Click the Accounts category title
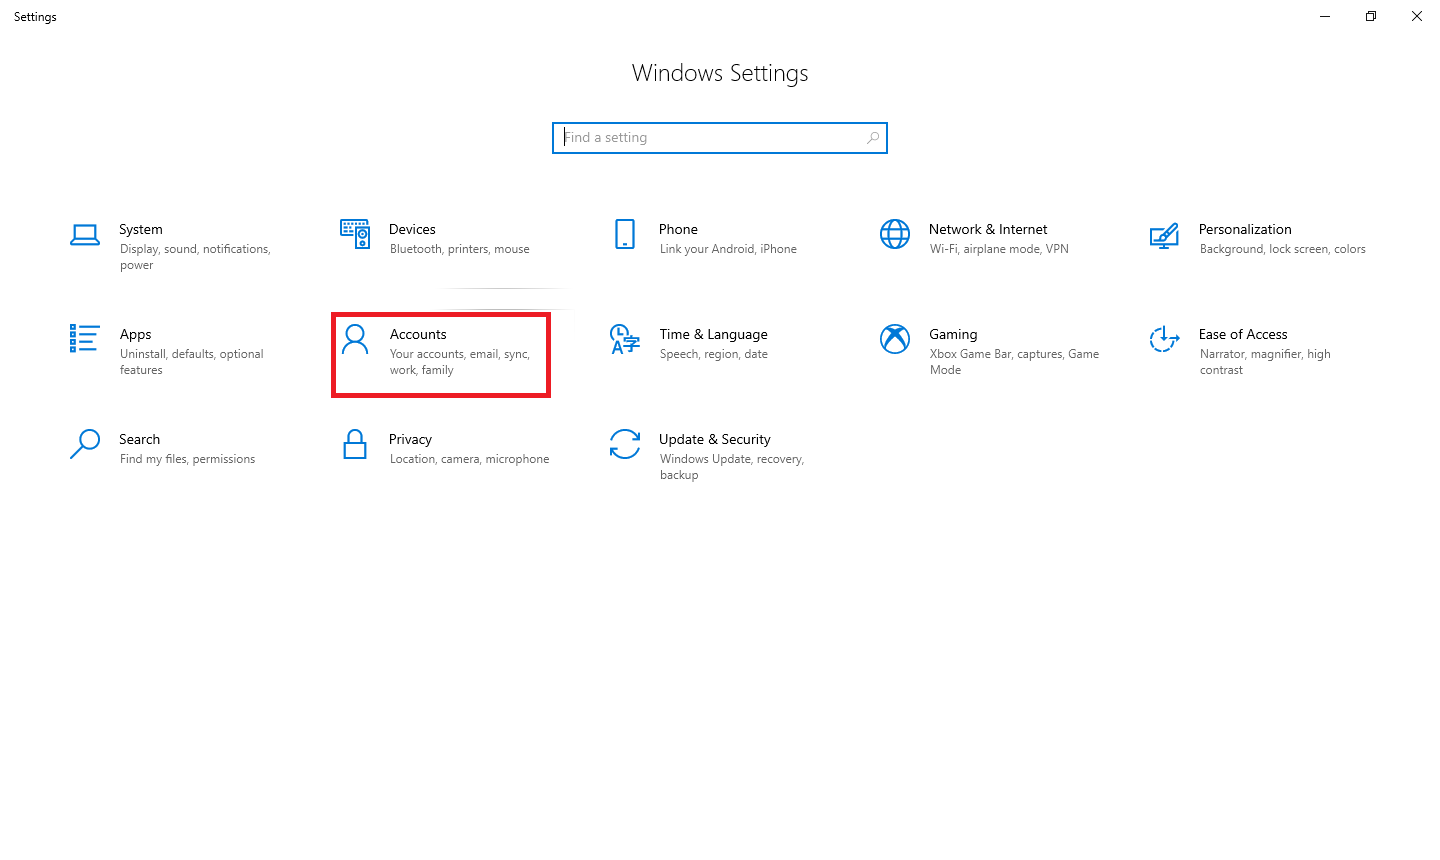The height and width of the screenshot is (860, 1440). [x=418, y=334]
